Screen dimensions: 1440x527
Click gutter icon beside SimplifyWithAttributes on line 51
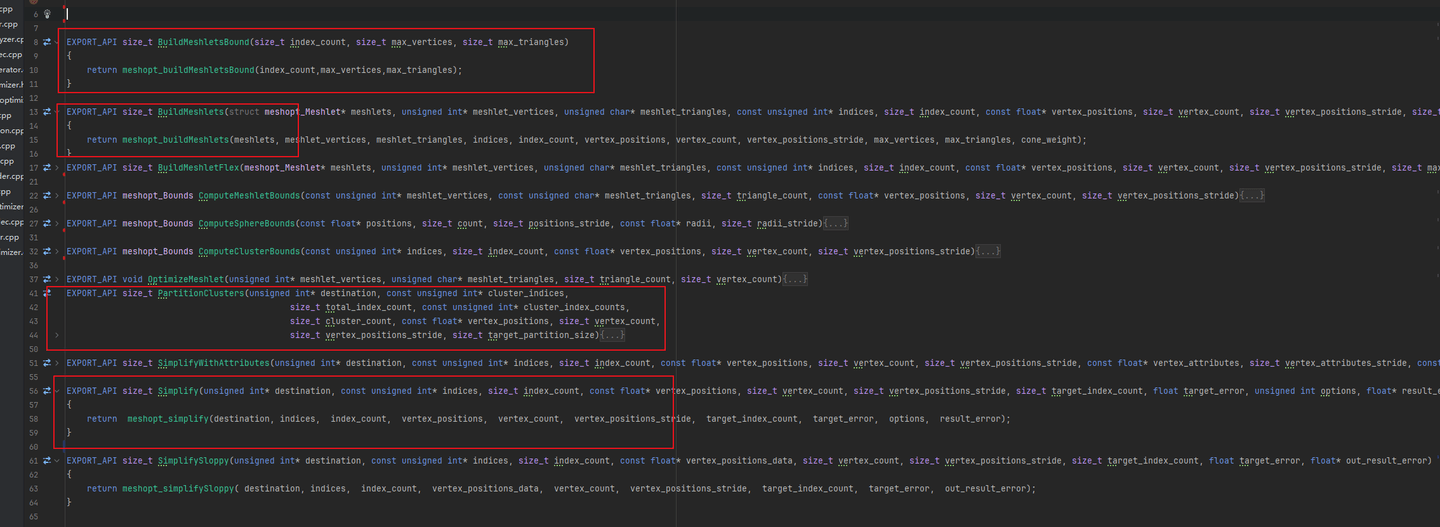pos(47,363)
